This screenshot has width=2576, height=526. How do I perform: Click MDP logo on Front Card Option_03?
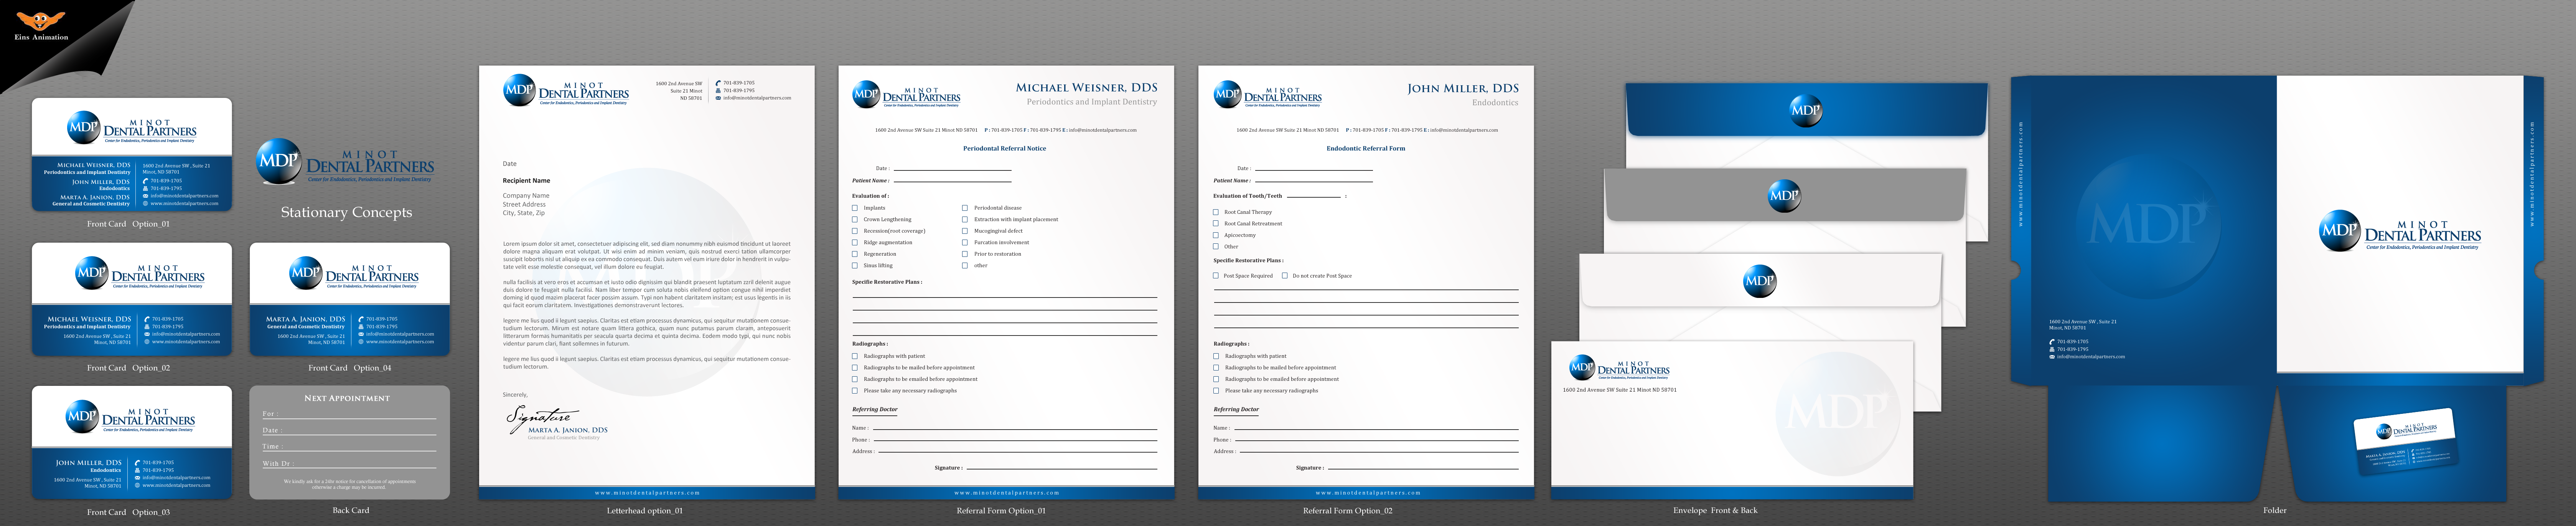[x=82, y=415]
